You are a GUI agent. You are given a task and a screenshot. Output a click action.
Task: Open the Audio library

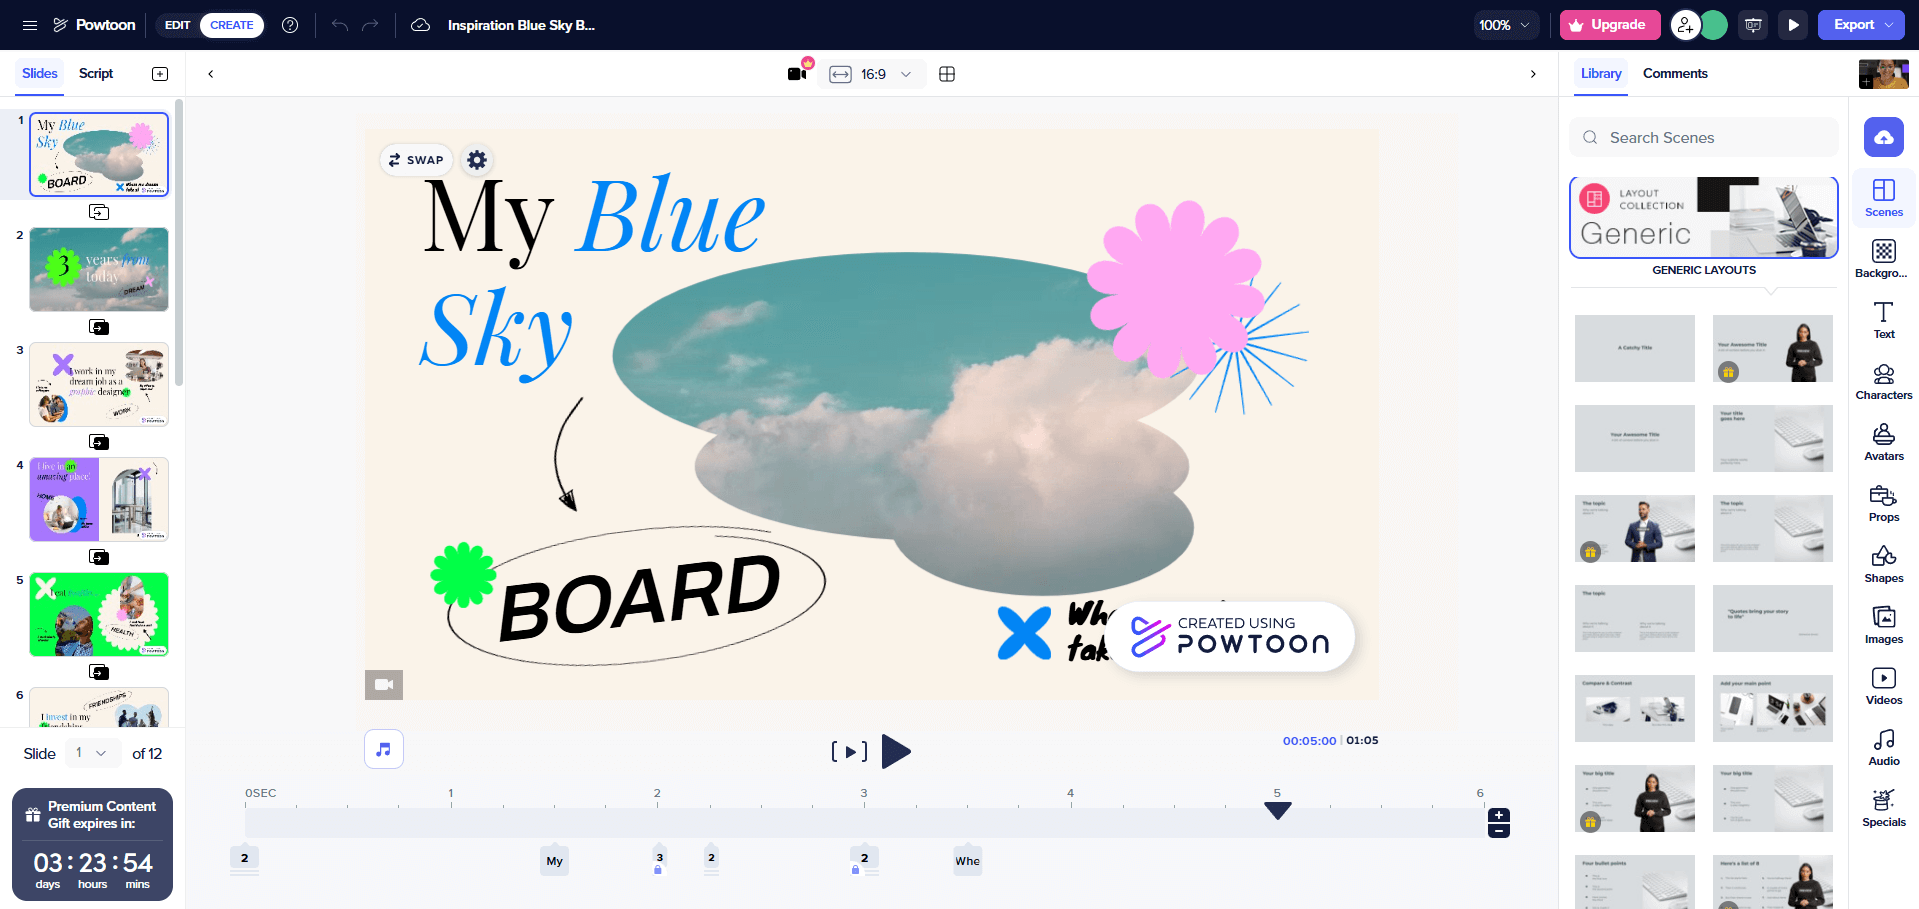click(1884, 748)
